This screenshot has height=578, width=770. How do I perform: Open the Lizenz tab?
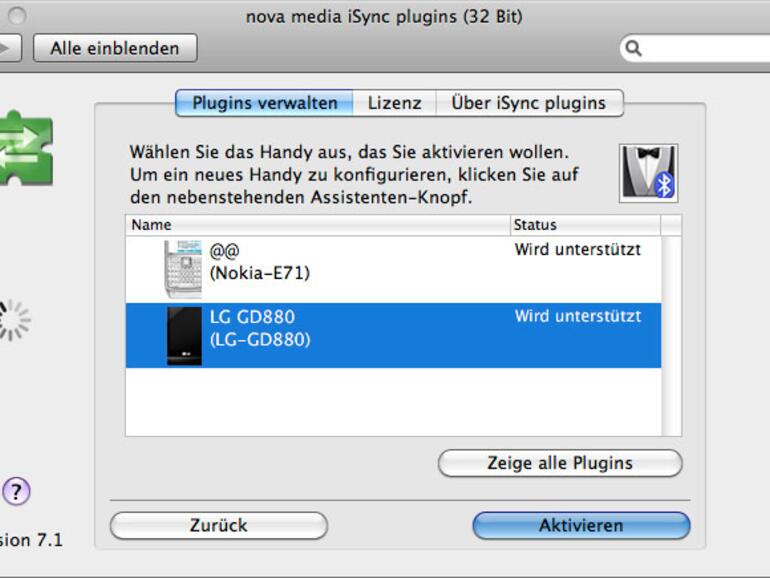tap(394, 103)
